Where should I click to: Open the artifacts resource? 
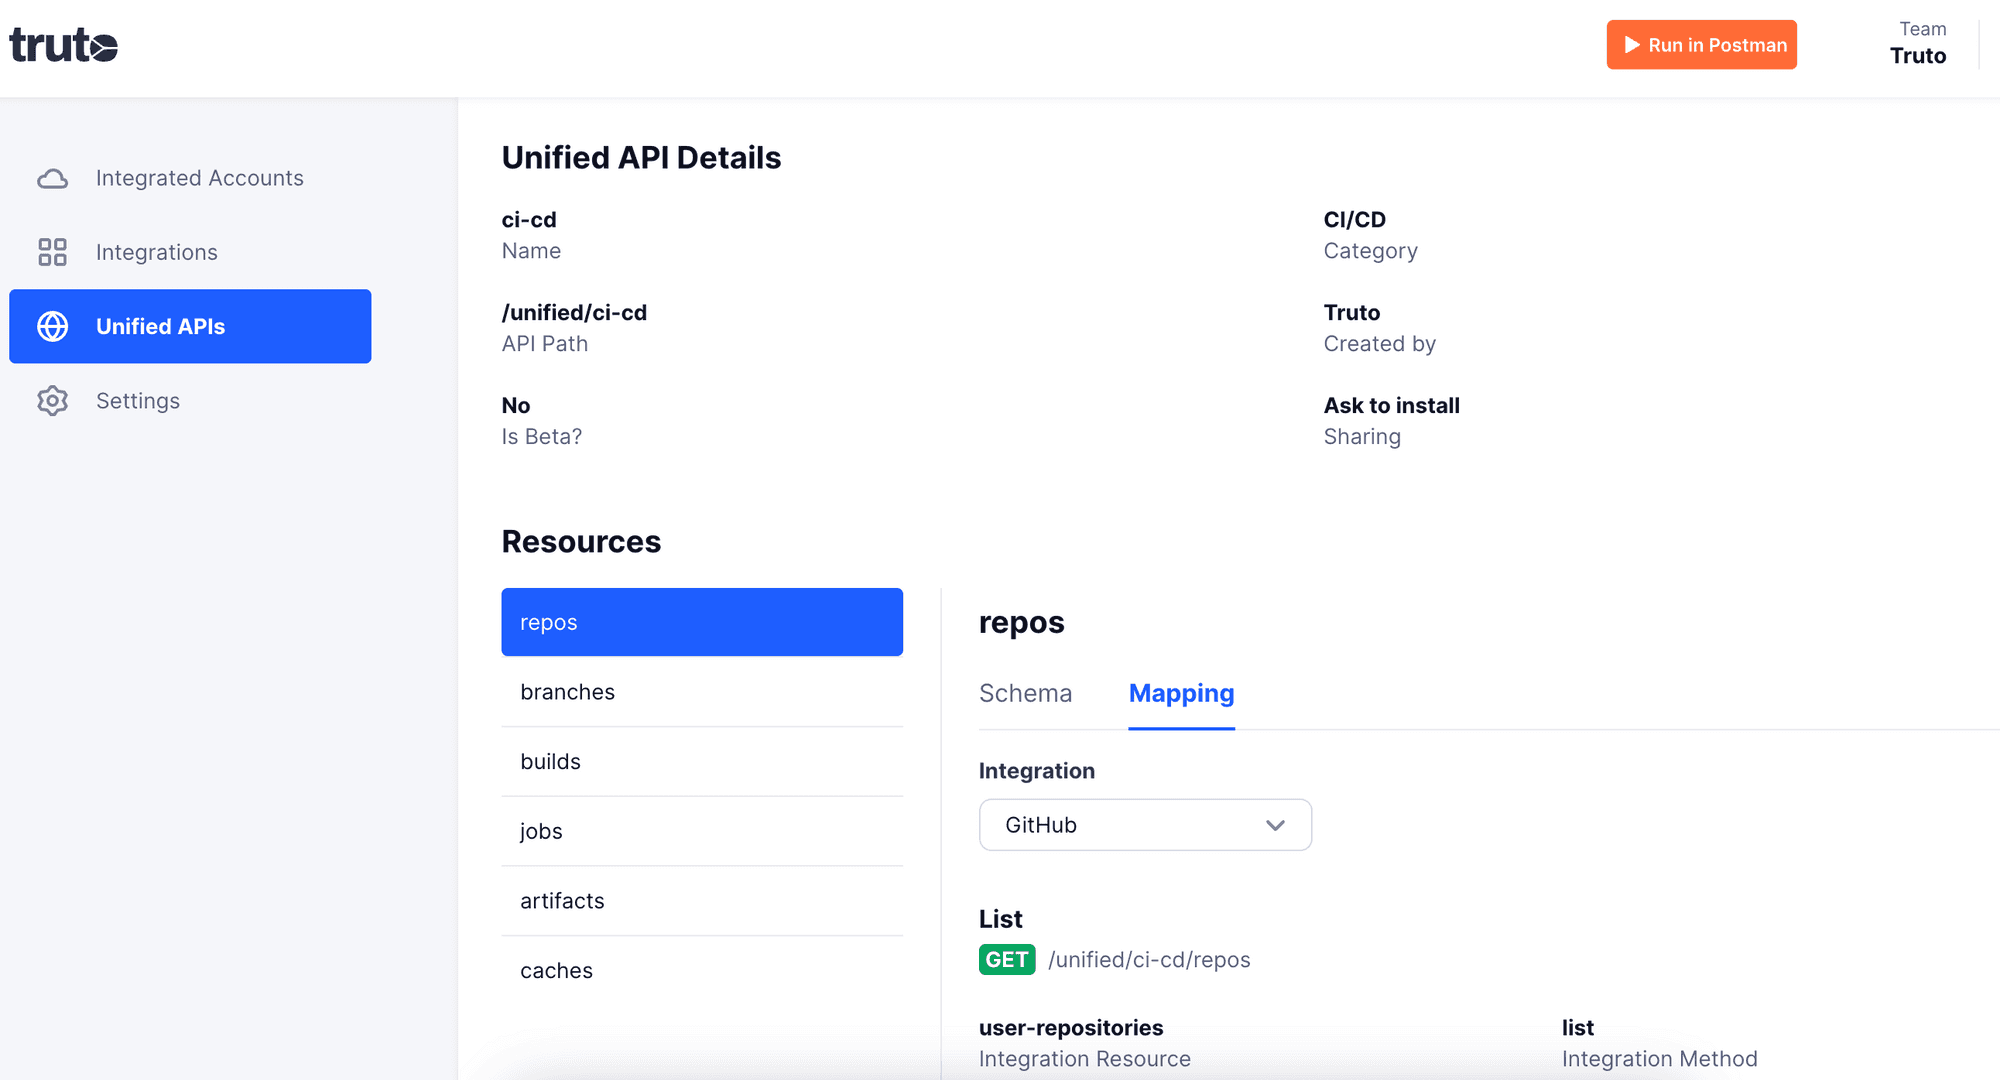pos(702,900)
